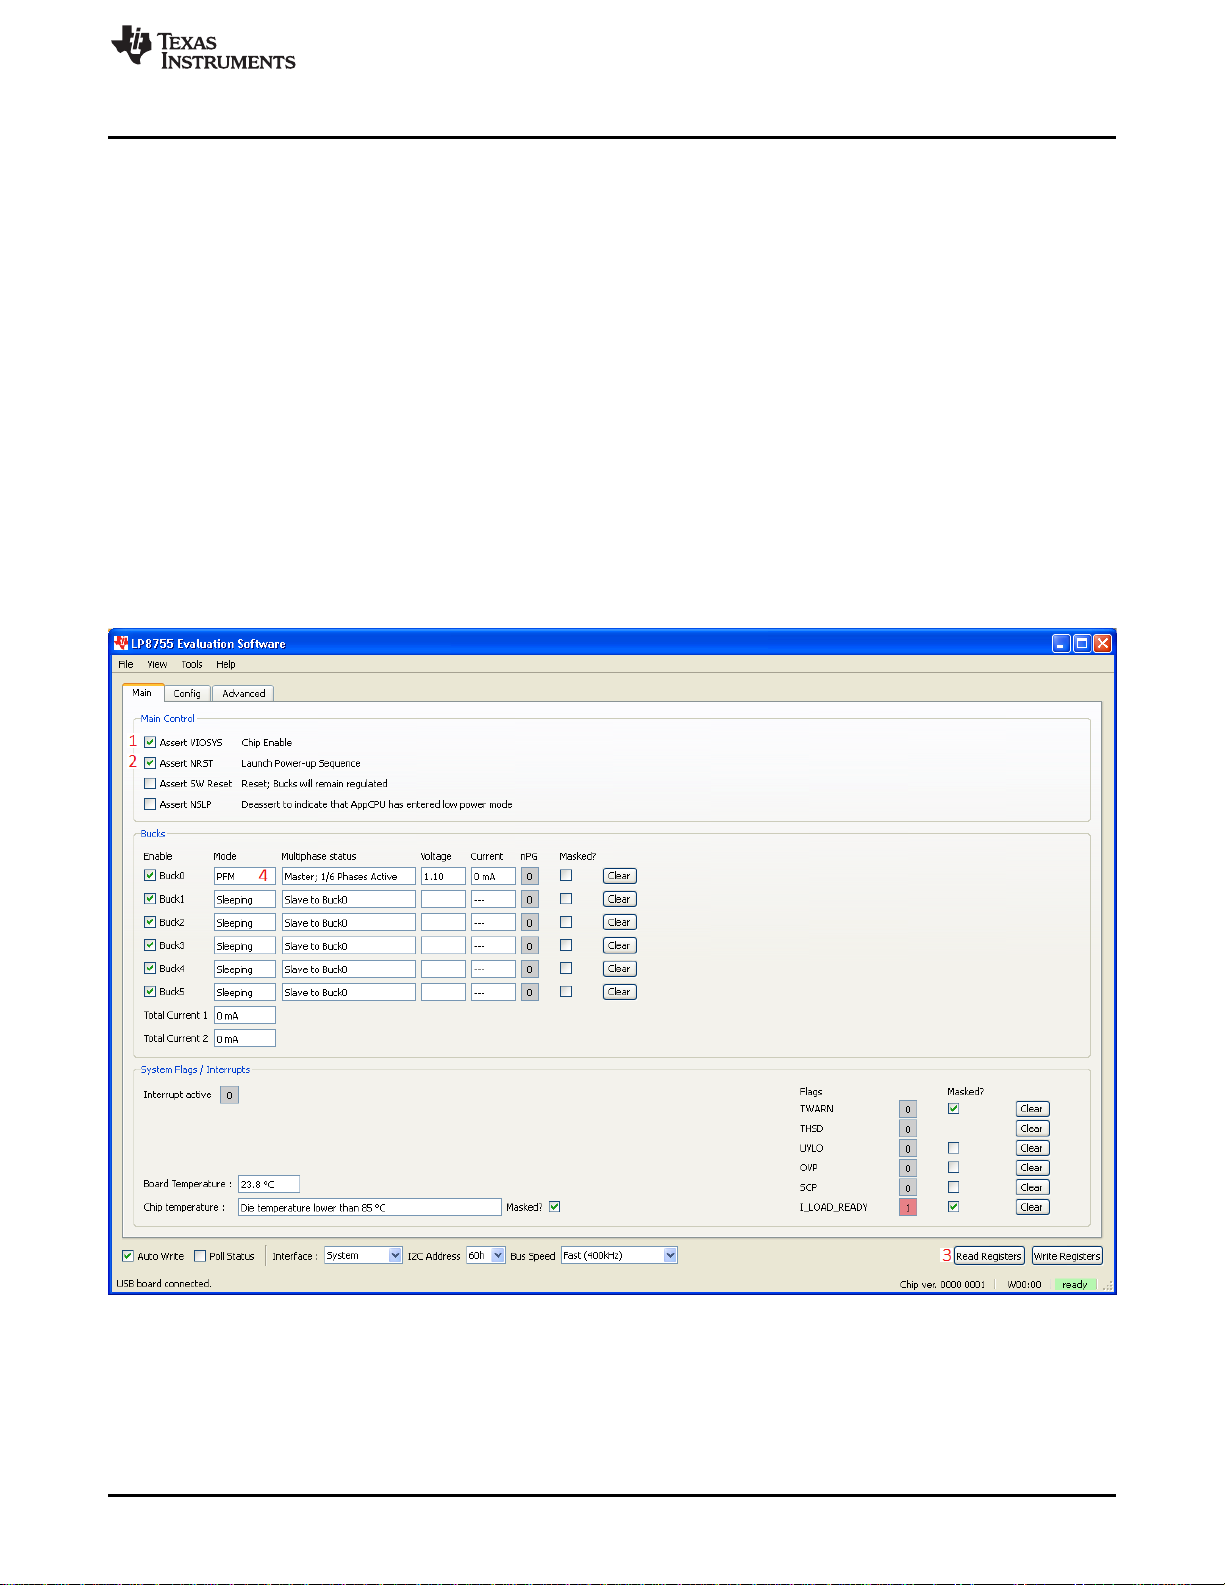This screenshot has height=1585, width=1225.
Task: Click the TWARN flag value indicator
Action: (x=908, y=1109)
